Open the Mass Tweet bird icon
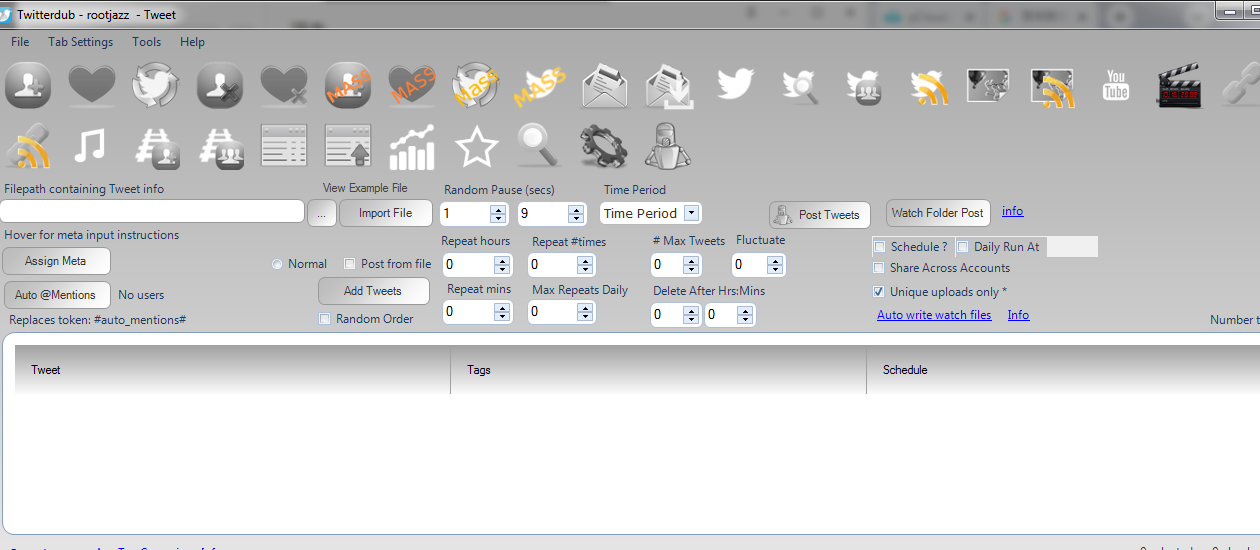The height and width of the screenshot is (550, 1260). tap(540, 85)
